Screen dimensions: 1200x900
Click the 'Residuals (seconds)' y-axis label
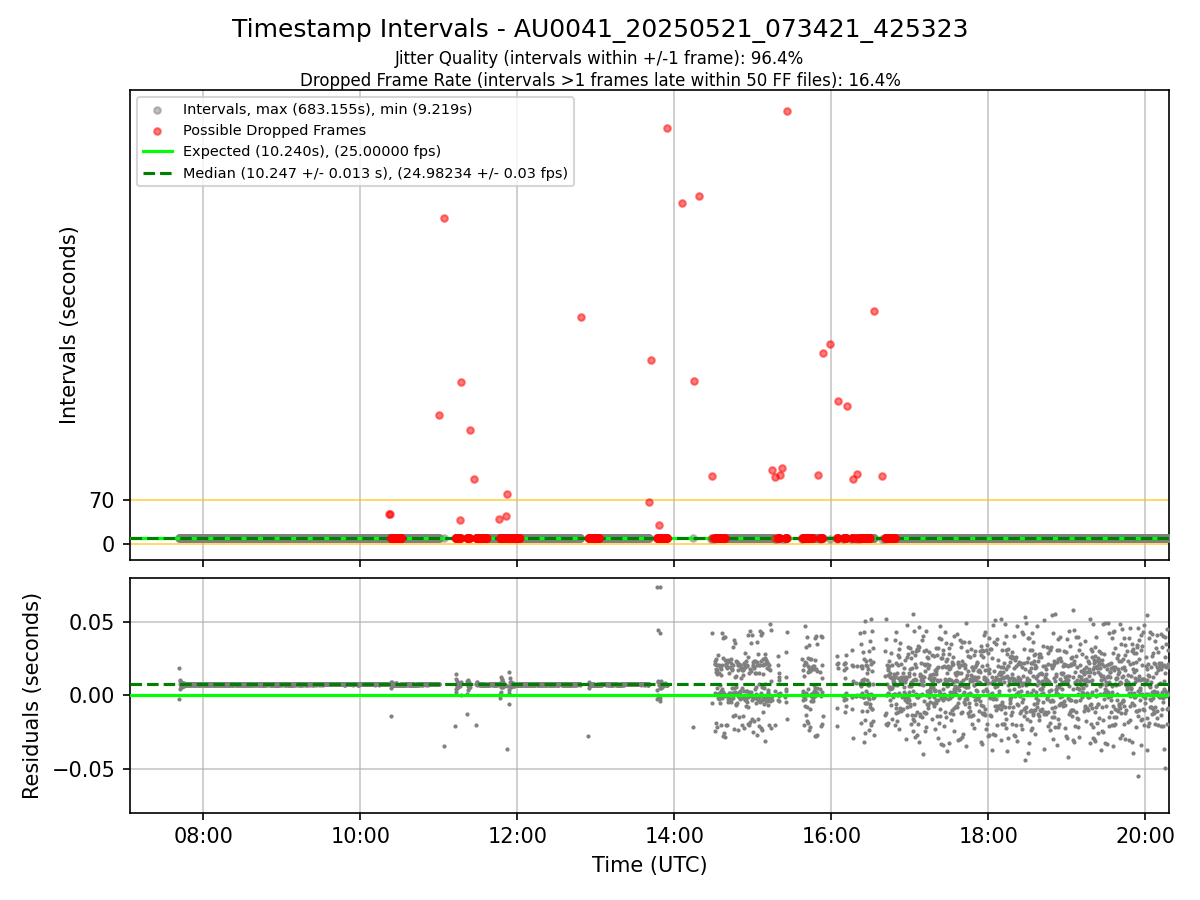click(32, 696)
